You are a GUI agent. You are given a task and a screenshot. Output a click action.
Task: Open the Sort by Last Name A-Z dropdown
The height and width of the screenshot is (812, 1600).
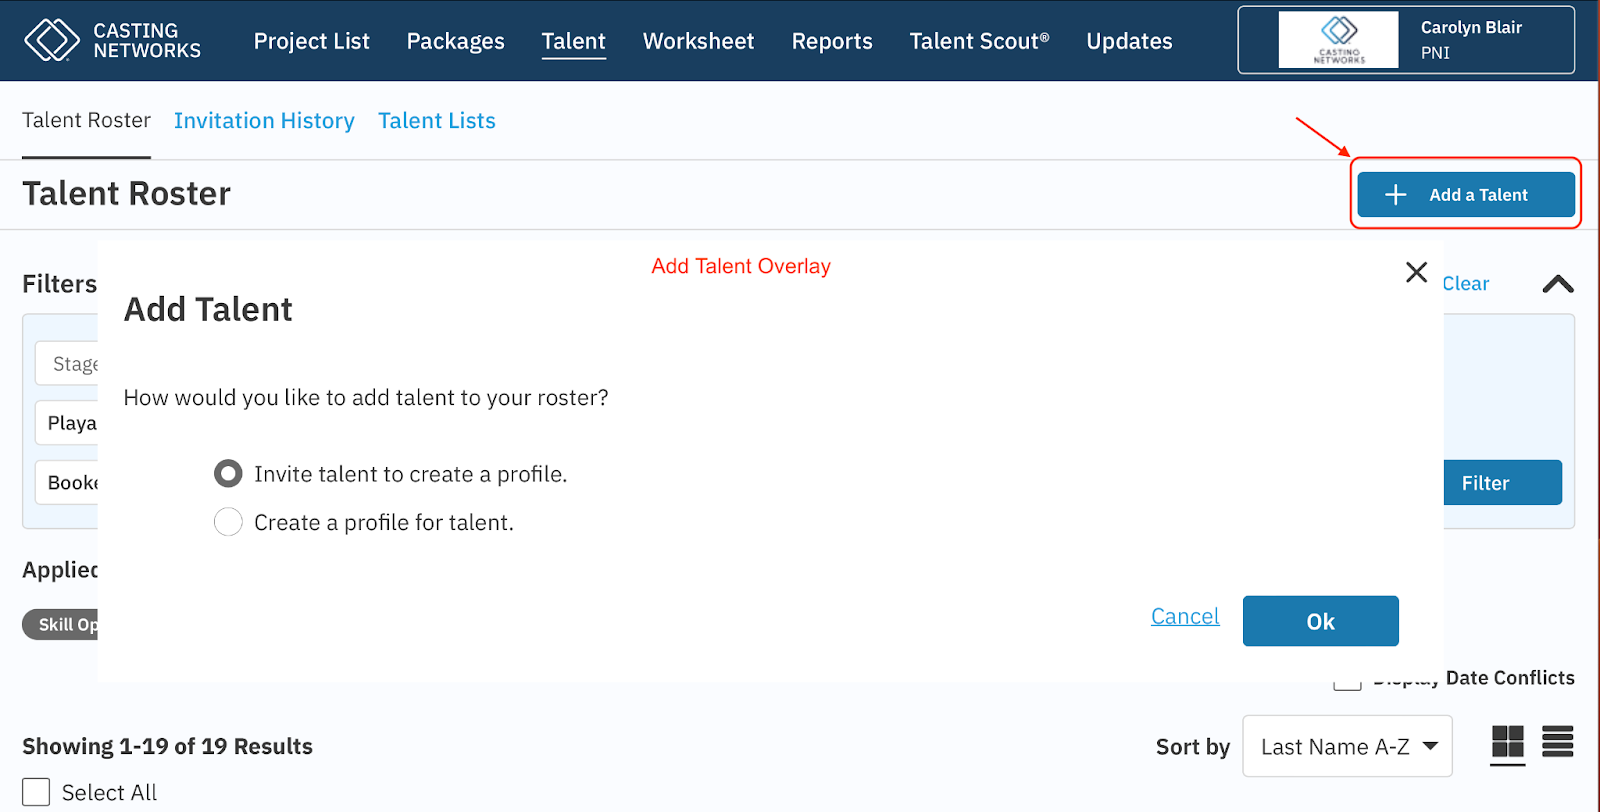pyautogui.click(x=1346, y=746)
